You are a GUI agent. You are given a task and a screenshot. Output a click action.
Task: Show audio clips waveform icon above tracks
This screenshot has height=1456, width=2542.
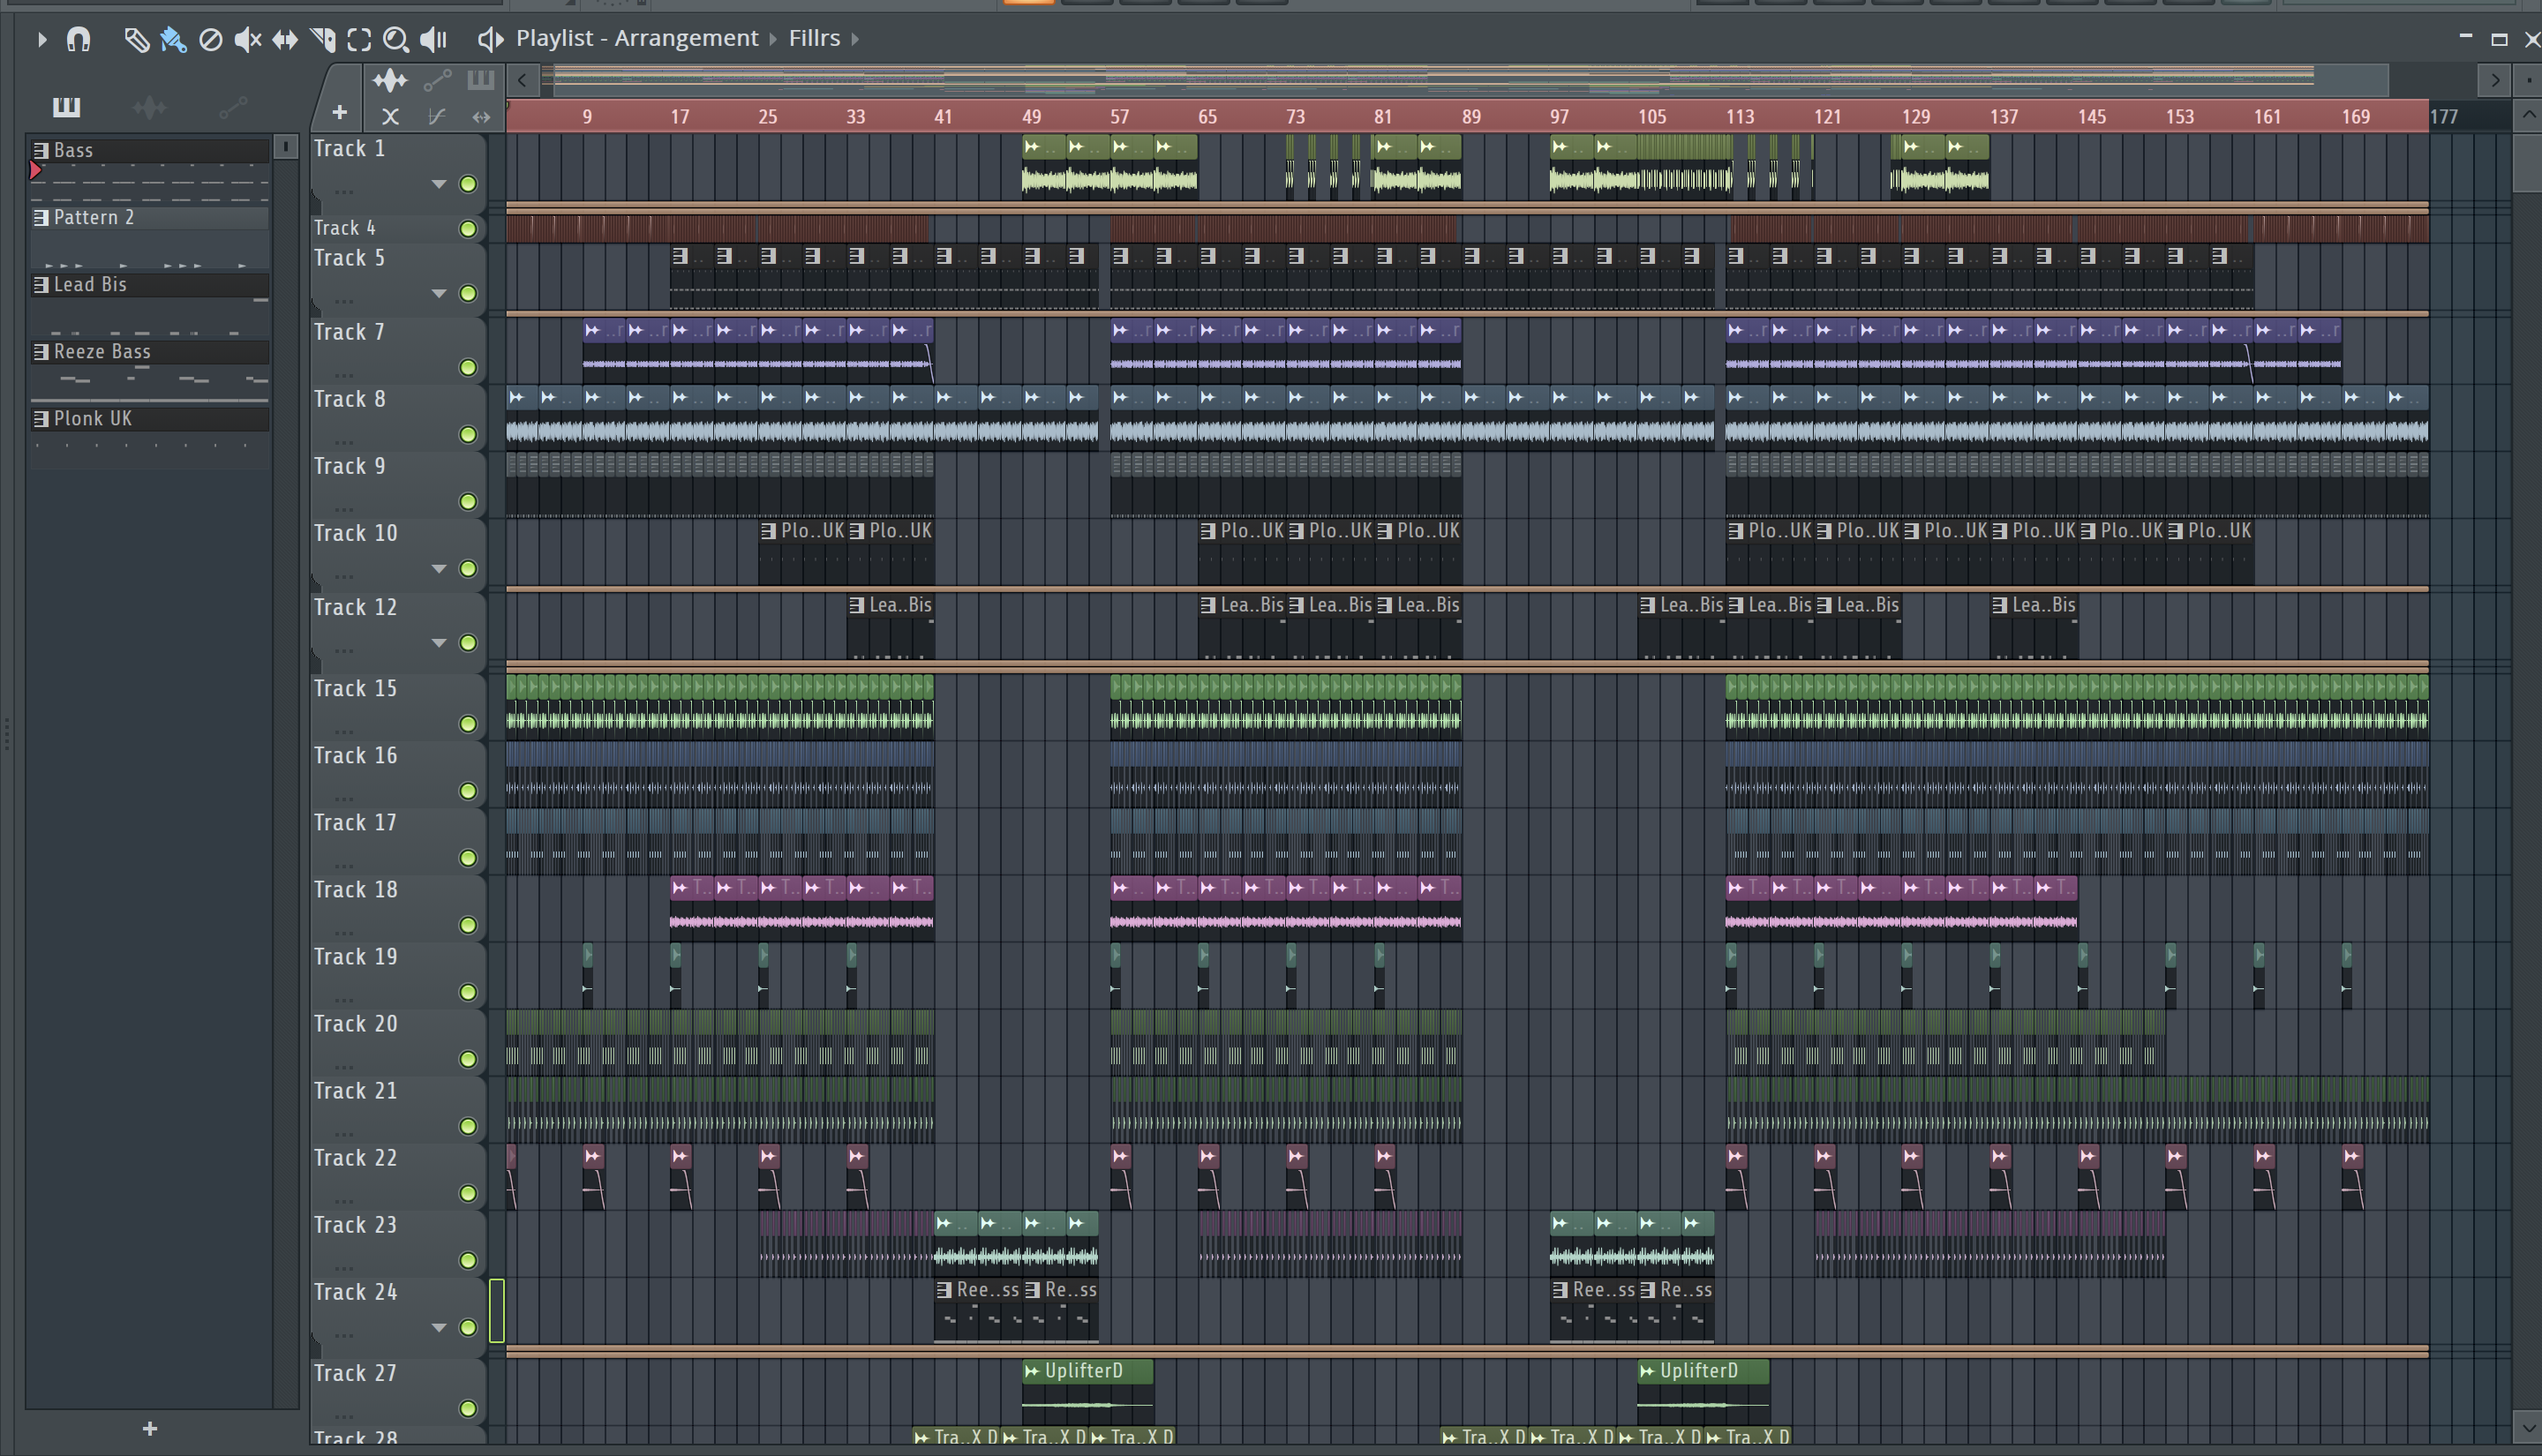point(390,80)
